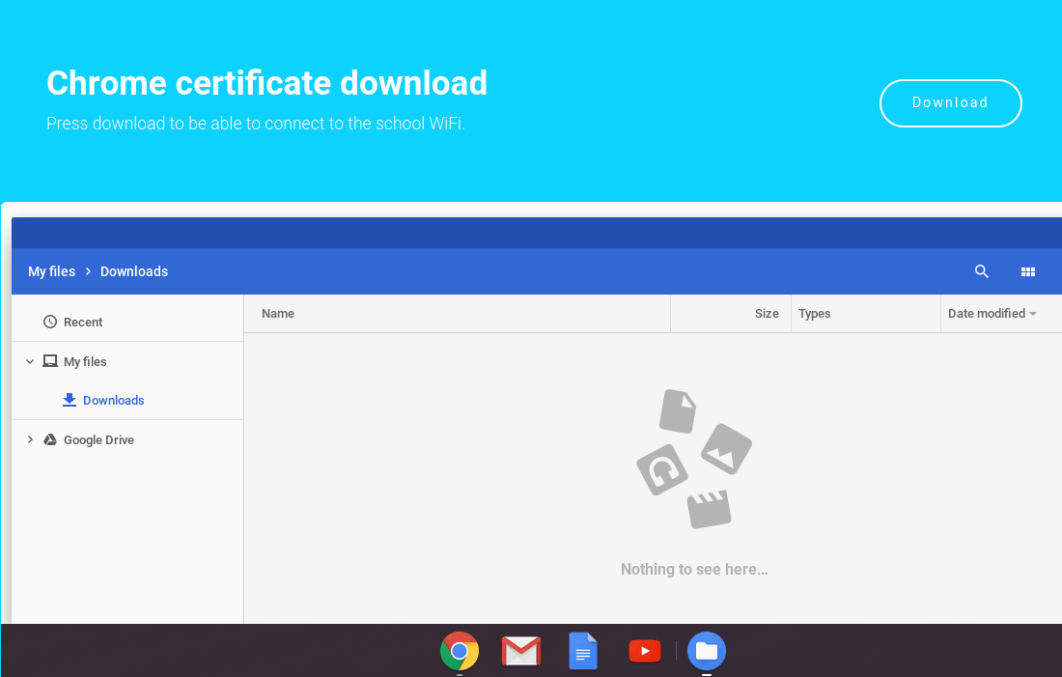1062x677 pixels.
Task: Expand the Google Drive tree item
Action: pos(28,440)
